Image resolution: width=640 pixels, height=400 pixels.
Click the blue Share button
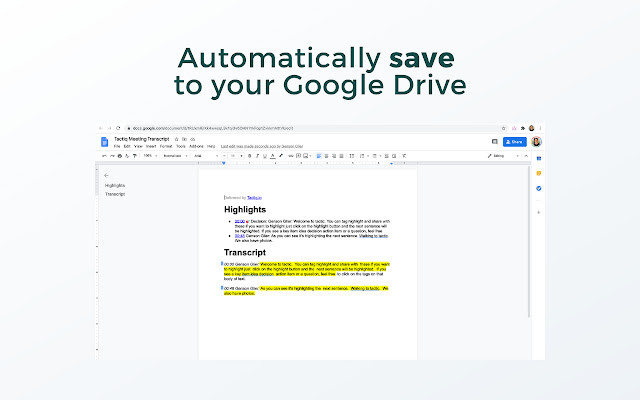click(515, 142)
